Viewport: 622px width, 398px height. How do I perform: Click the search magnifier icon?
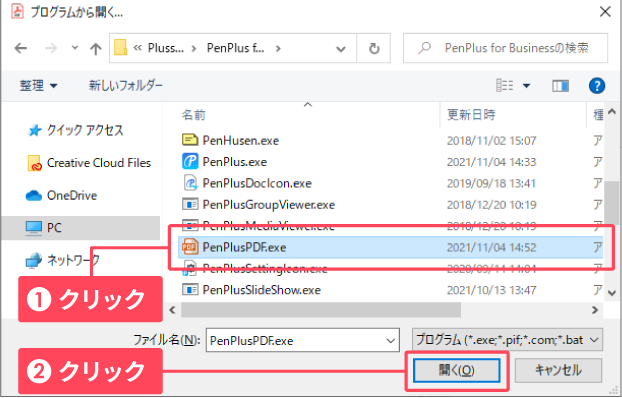point(424,48)
